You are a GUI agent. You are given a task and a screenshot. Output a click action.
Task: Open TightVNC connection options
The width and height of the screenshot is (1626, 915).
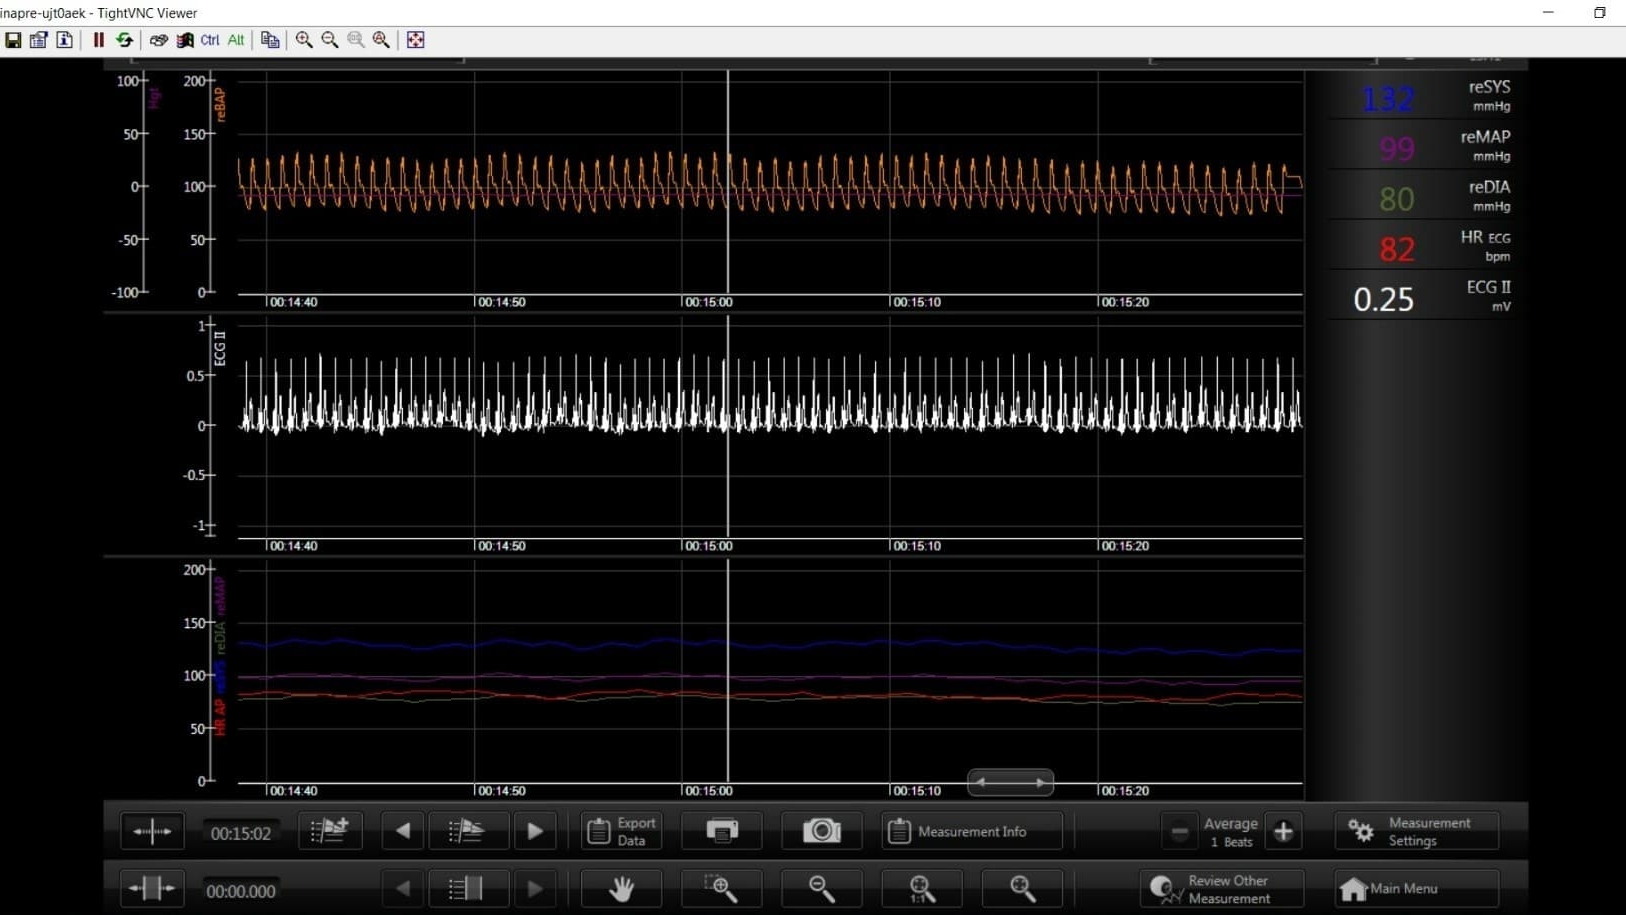(39, 40)
